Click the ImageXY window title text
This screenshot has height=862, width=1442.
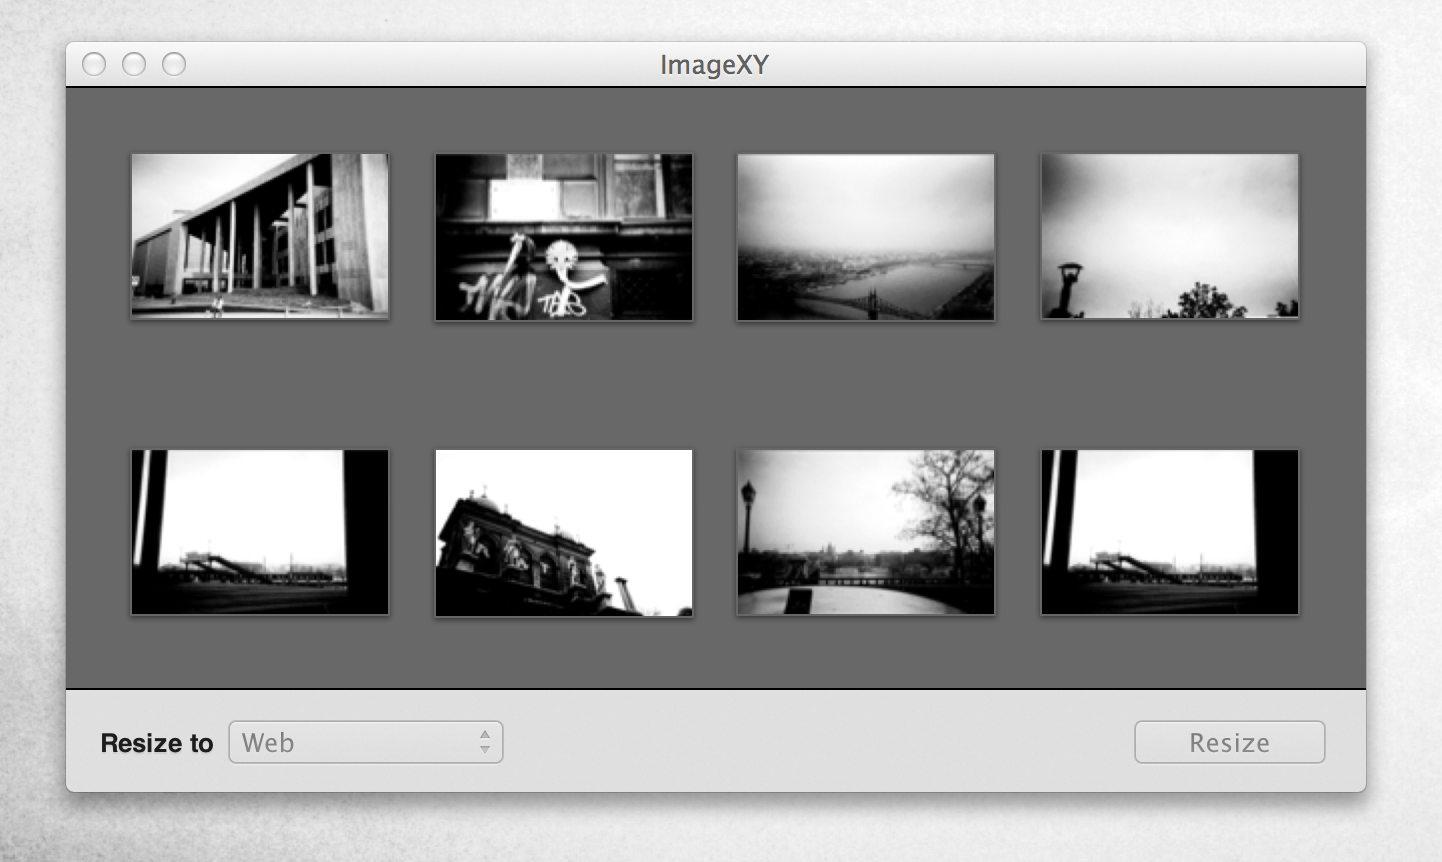click(x=714, y=65)
